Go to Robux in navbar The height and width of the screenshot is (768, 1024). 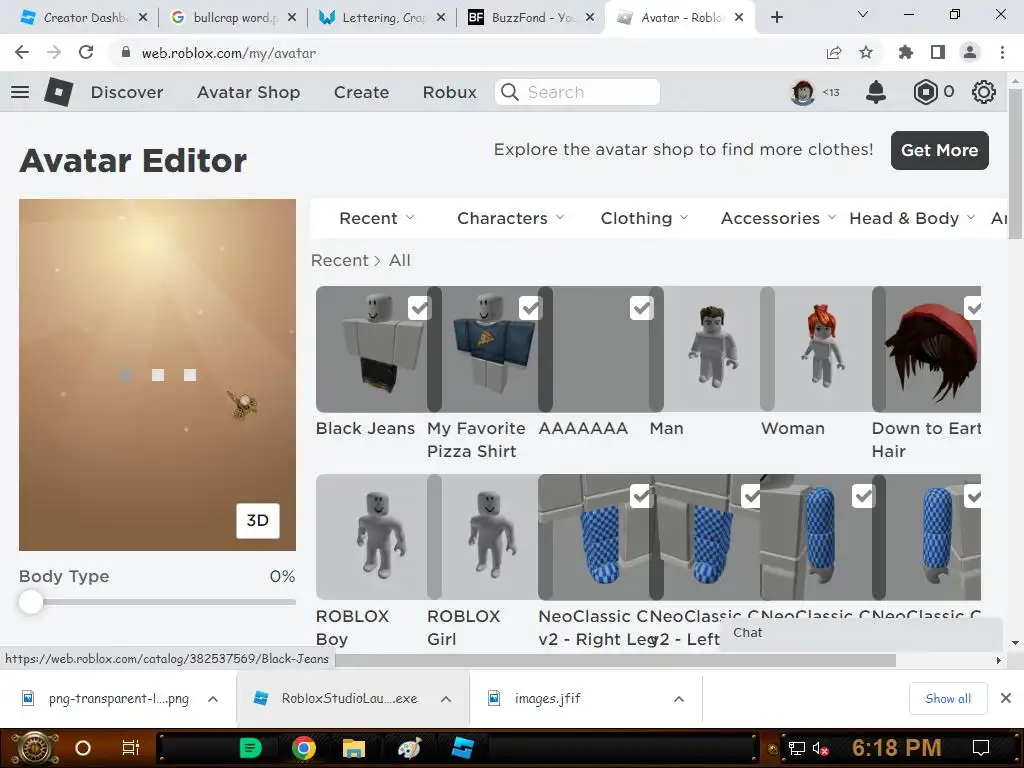[449, 92]
